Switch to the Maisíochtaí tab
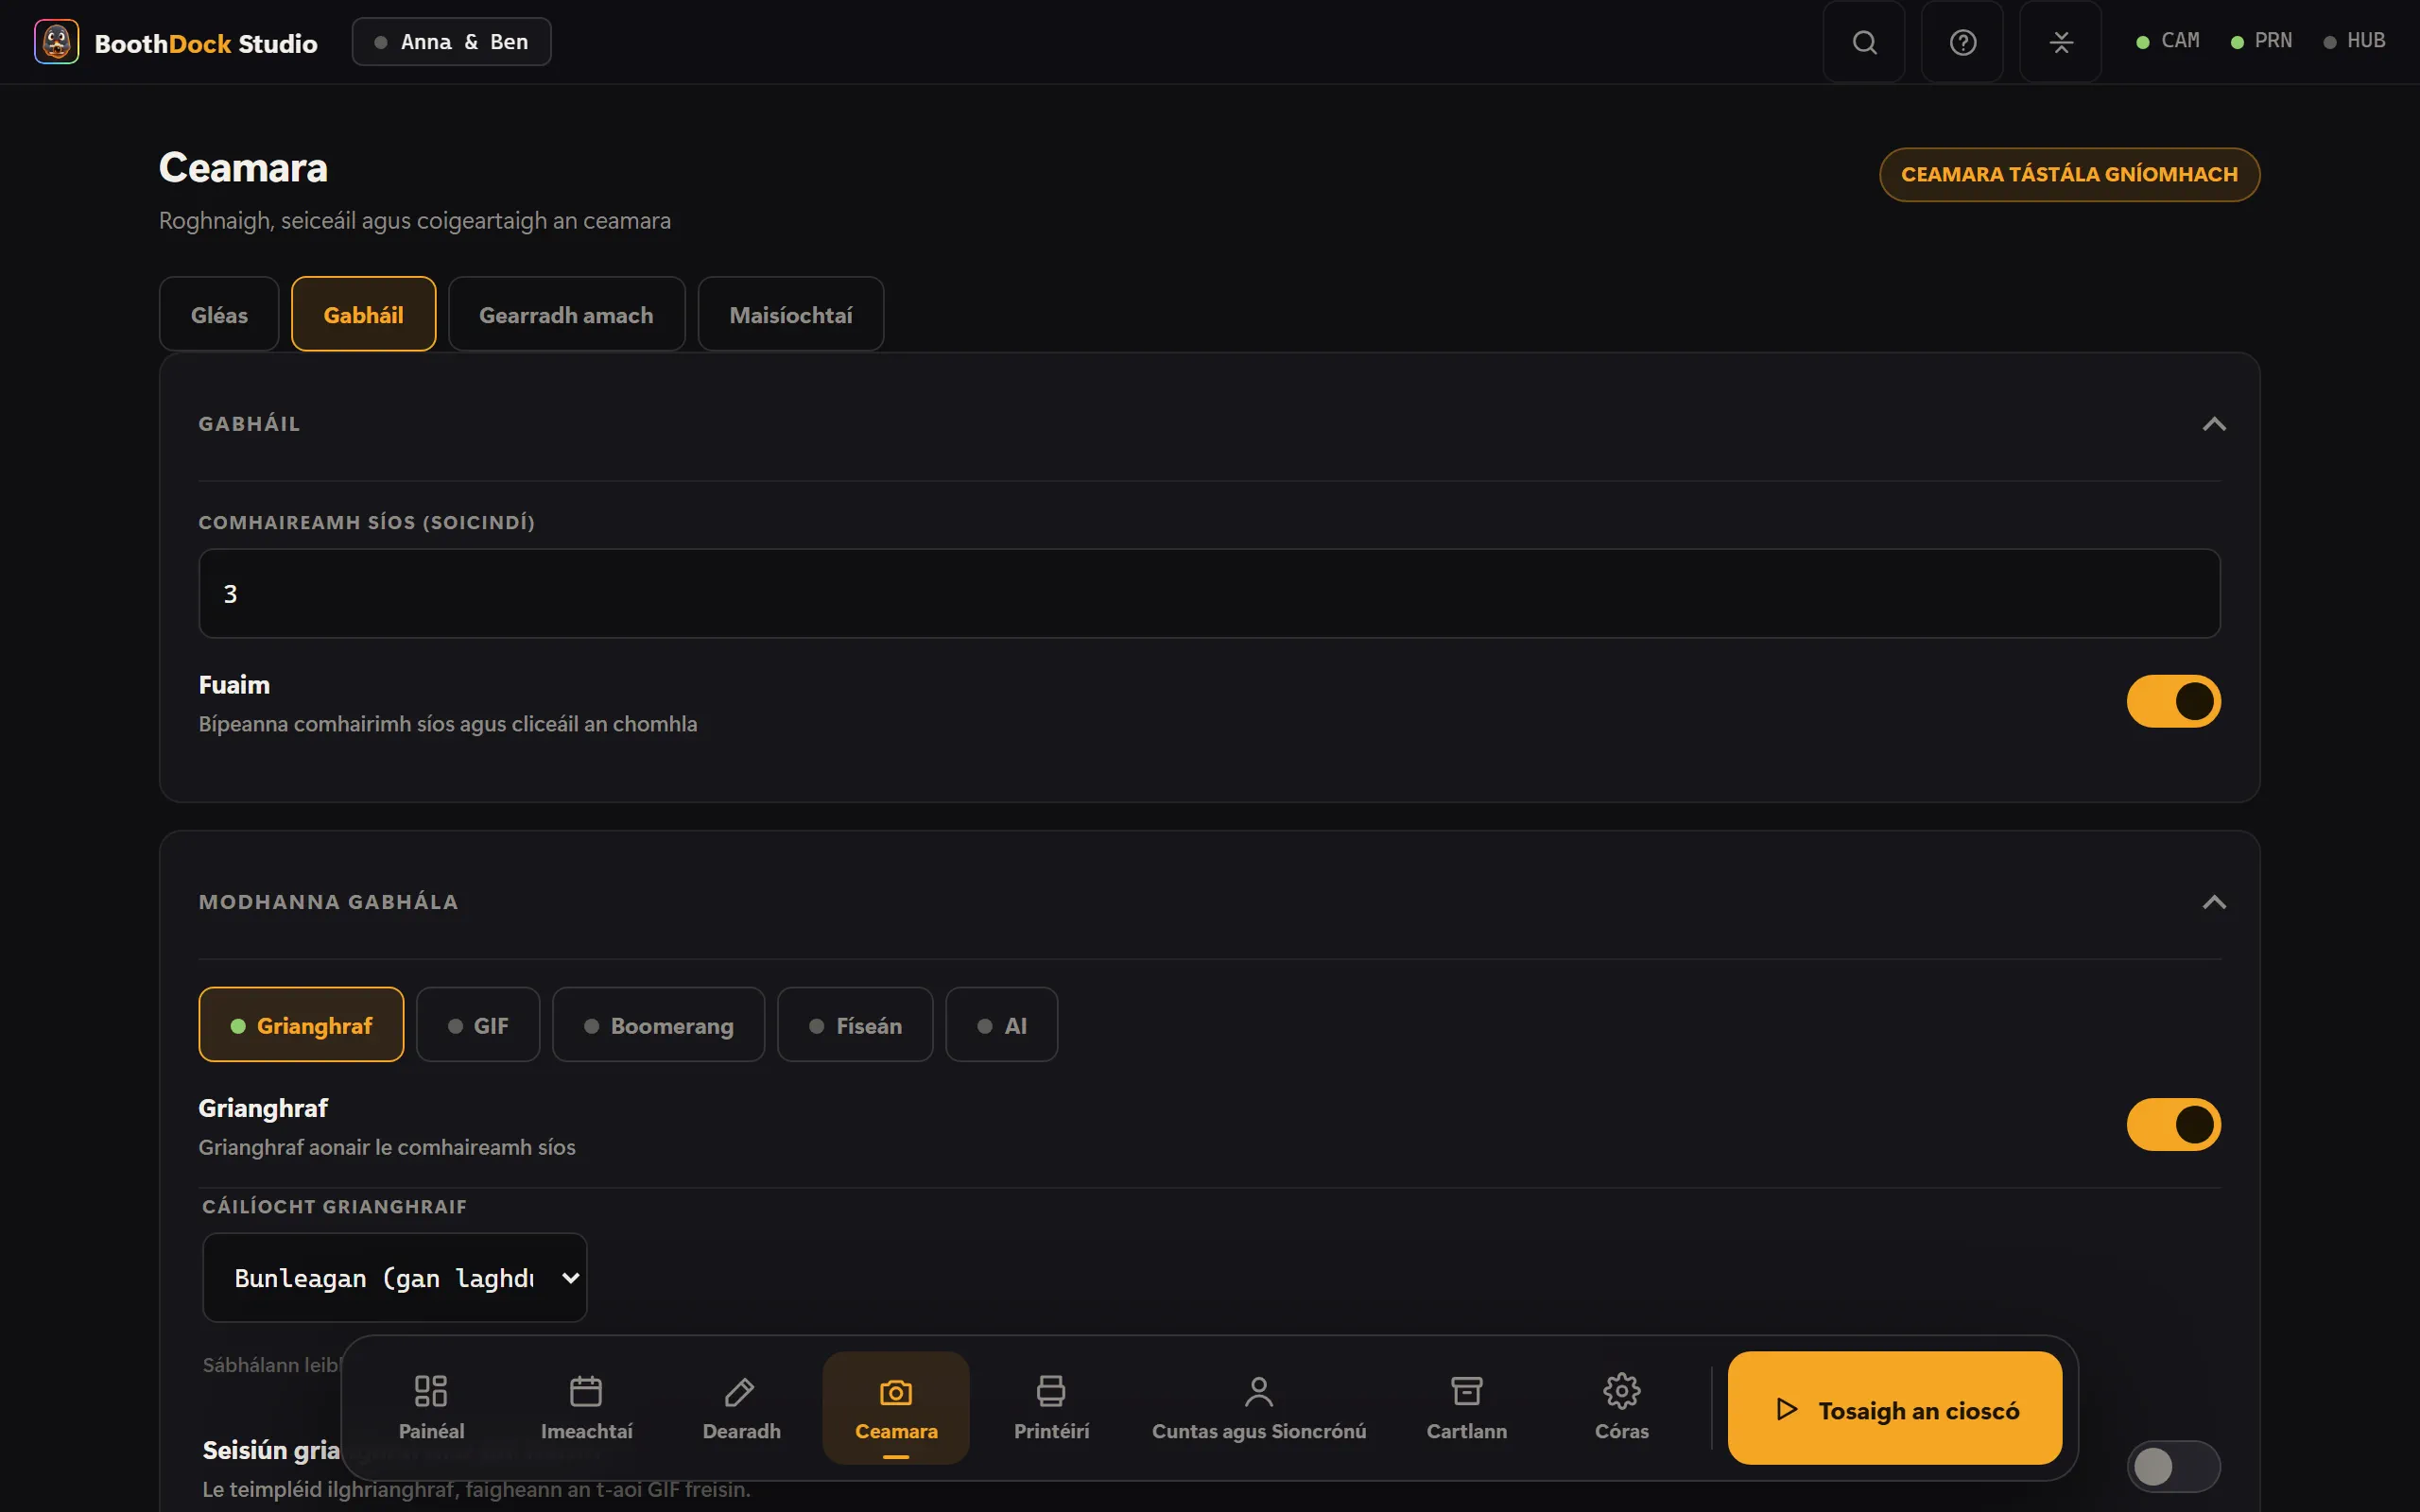Image resolution: width=2420 pixels, height=1512 pixels. click(790, 314)
